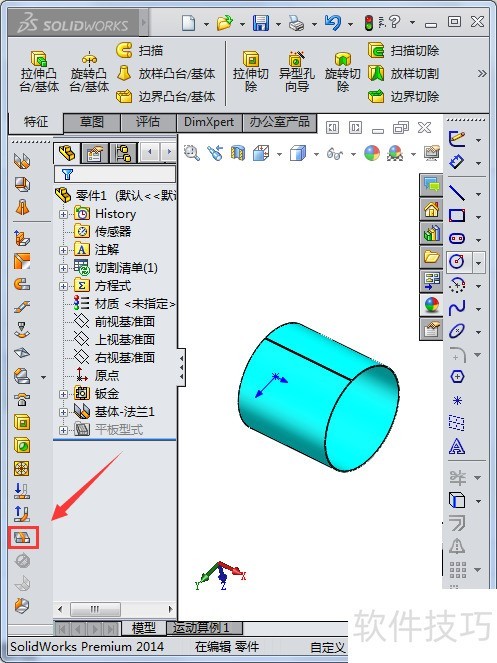
Task: Click the Save disk icon
Action: pos(261,22)
